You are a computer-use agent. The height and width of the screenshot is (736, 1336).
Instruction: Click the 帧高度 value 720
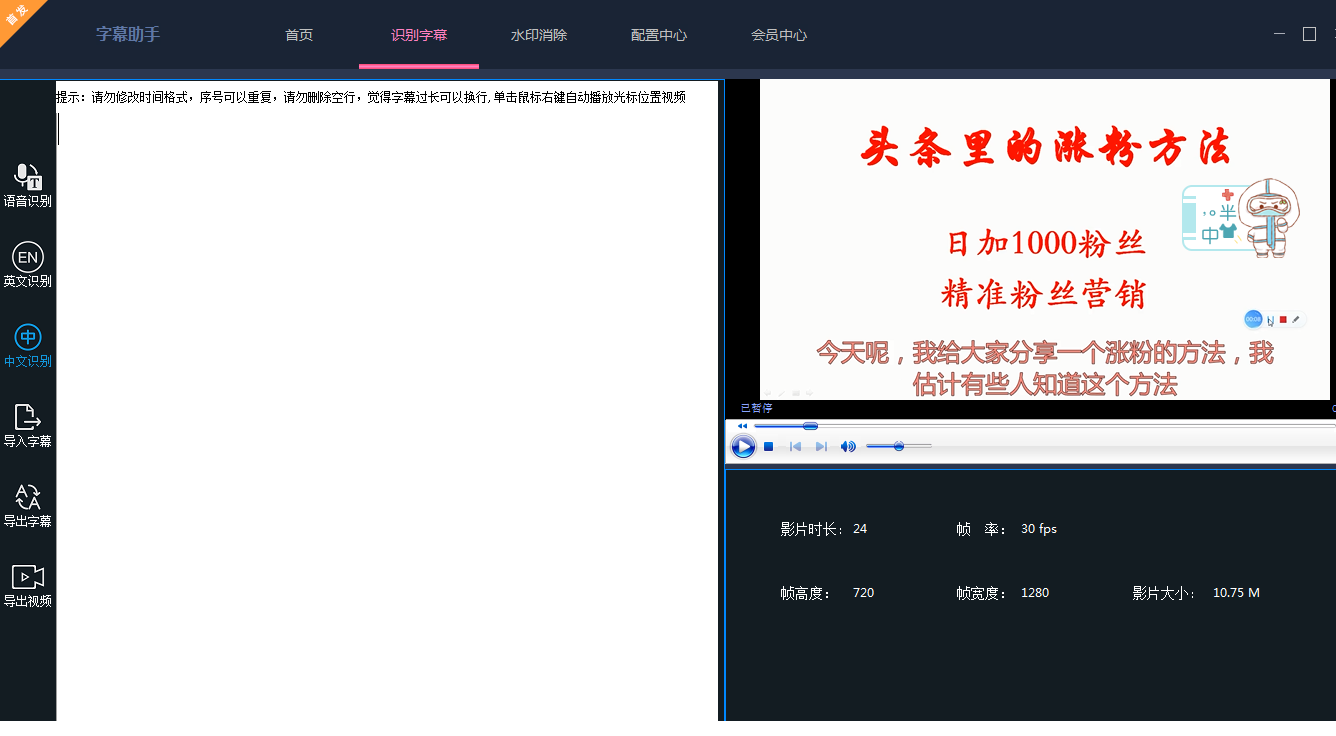tap(863, 593)
